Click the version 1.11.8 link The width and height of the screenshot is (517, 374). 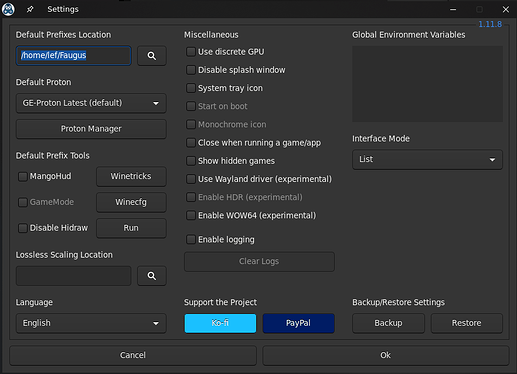pyautogui.click(x=490, y=24)
